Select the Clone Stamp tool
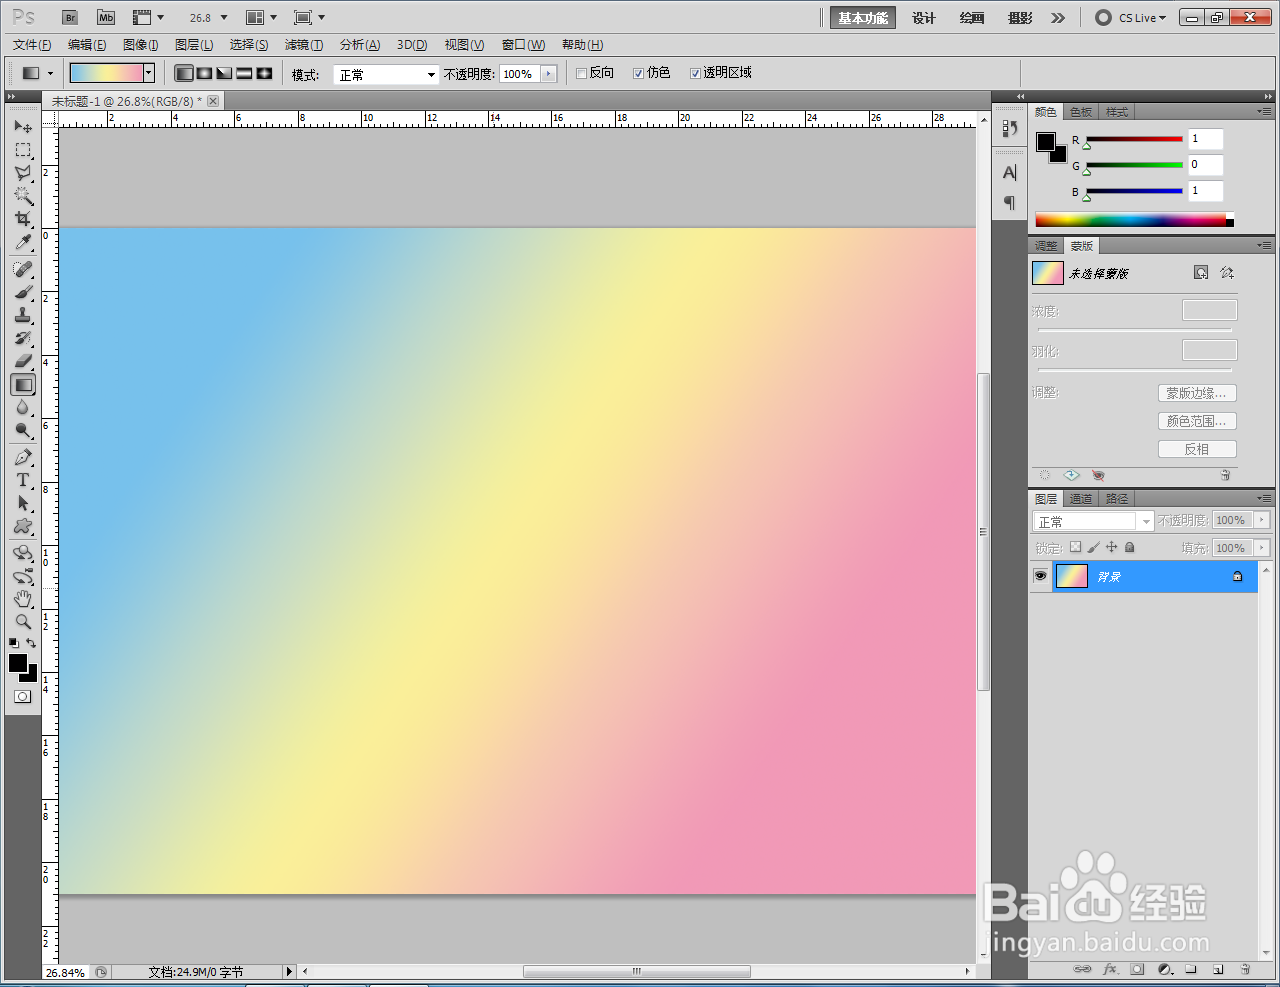 [23, 316]
